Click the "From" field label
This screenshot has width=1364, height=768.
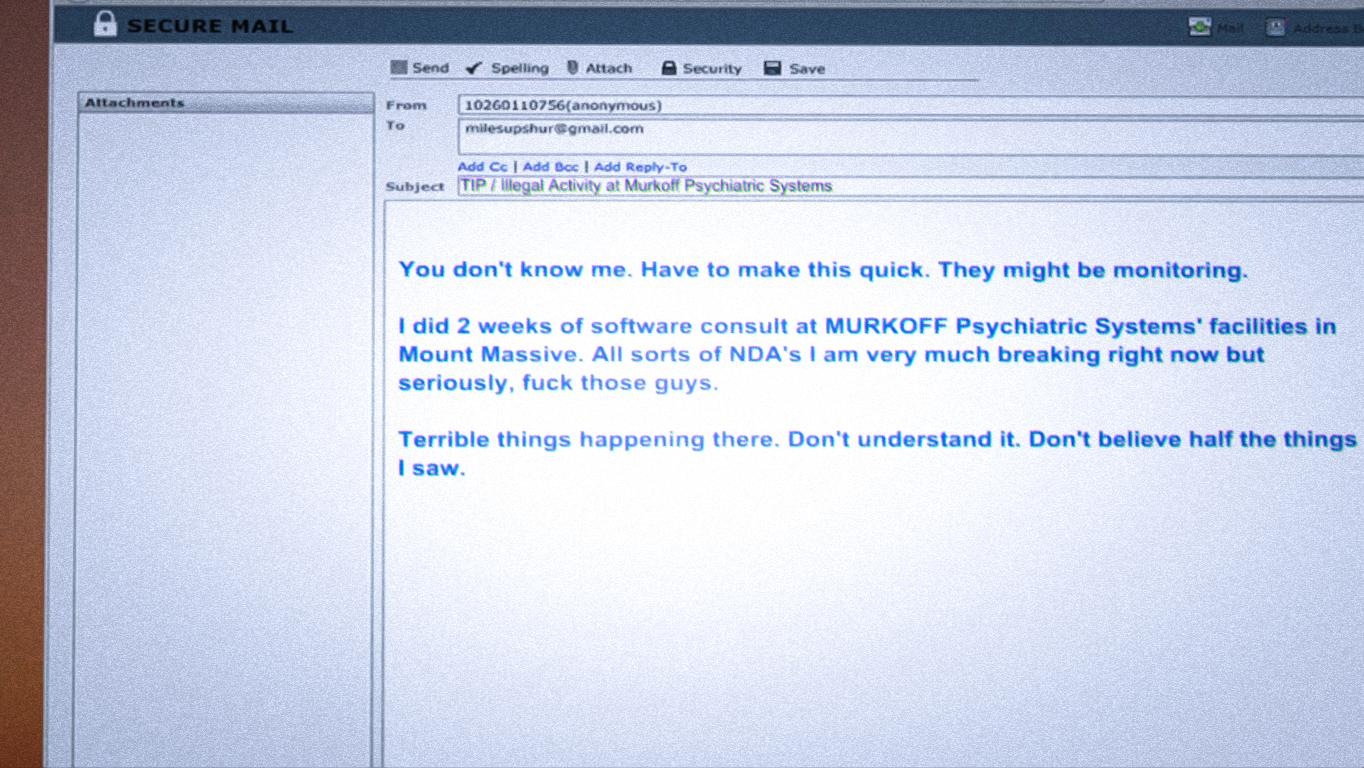[406, 105]
